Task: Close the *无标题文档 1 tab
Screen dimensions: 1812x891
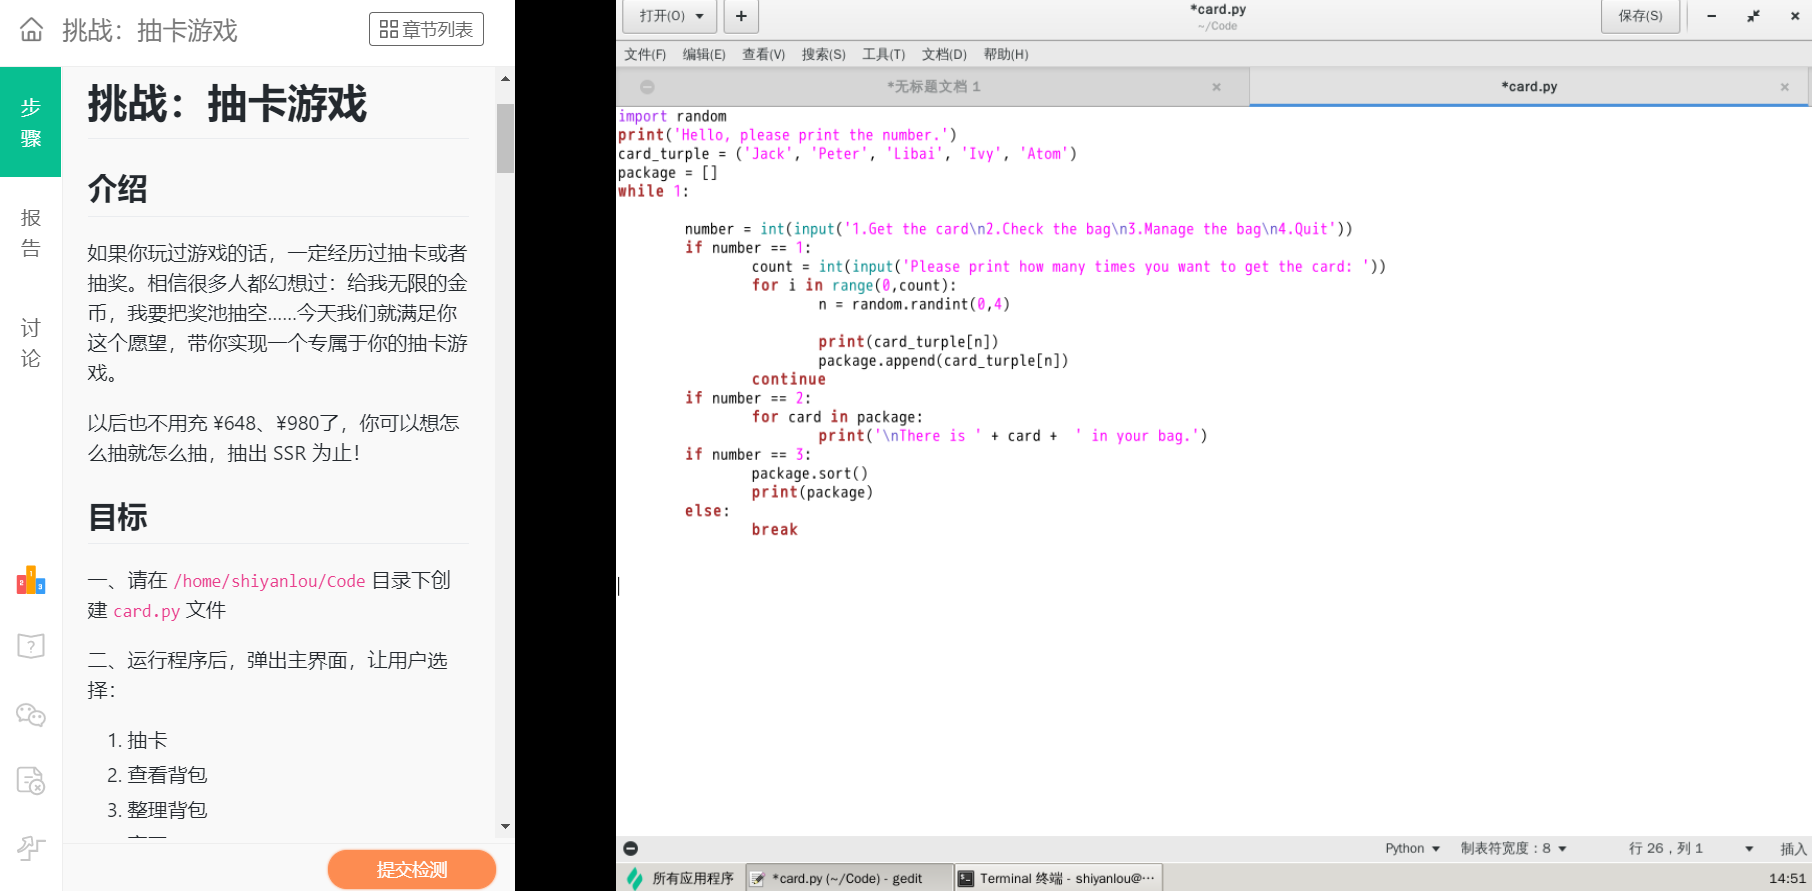Action: tap(1216, 87)
